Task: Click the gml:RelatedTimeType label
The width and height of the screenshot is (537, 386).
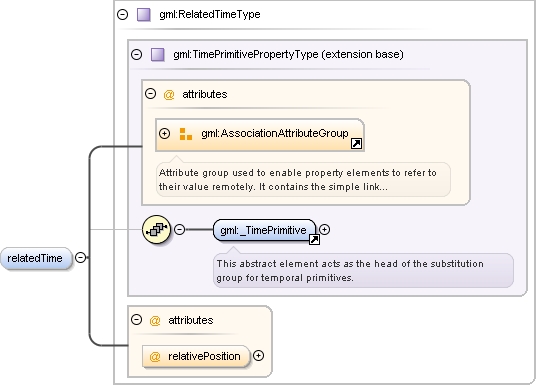Action: 210,15
